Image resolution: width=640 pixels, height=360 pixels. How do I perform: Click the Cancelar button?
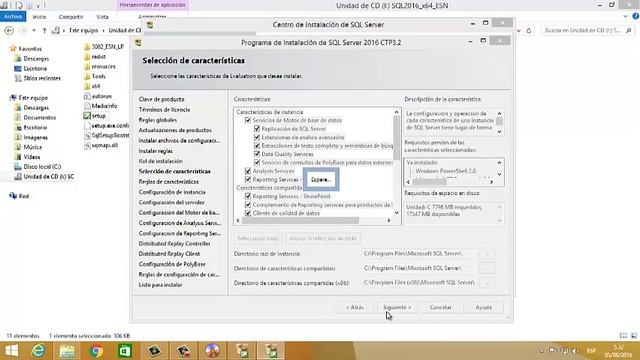440,307
